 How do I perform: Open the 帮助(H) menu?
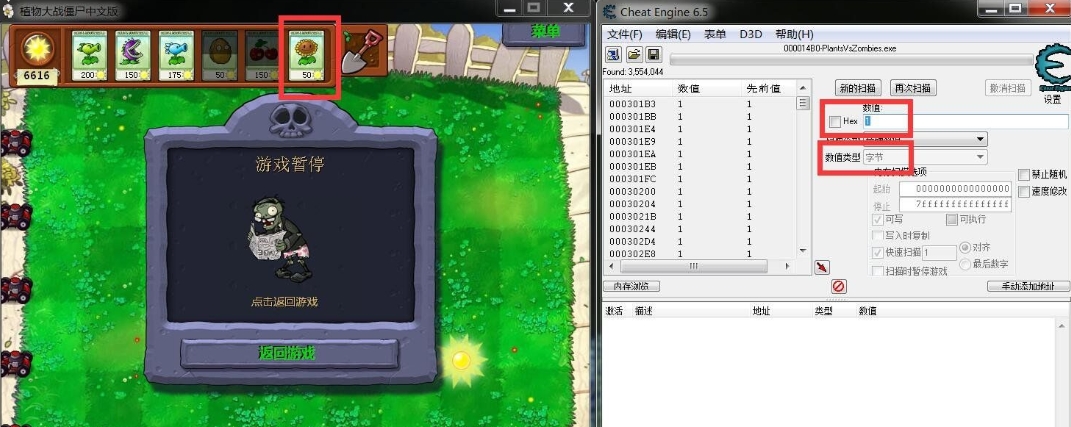coord(794,34)
